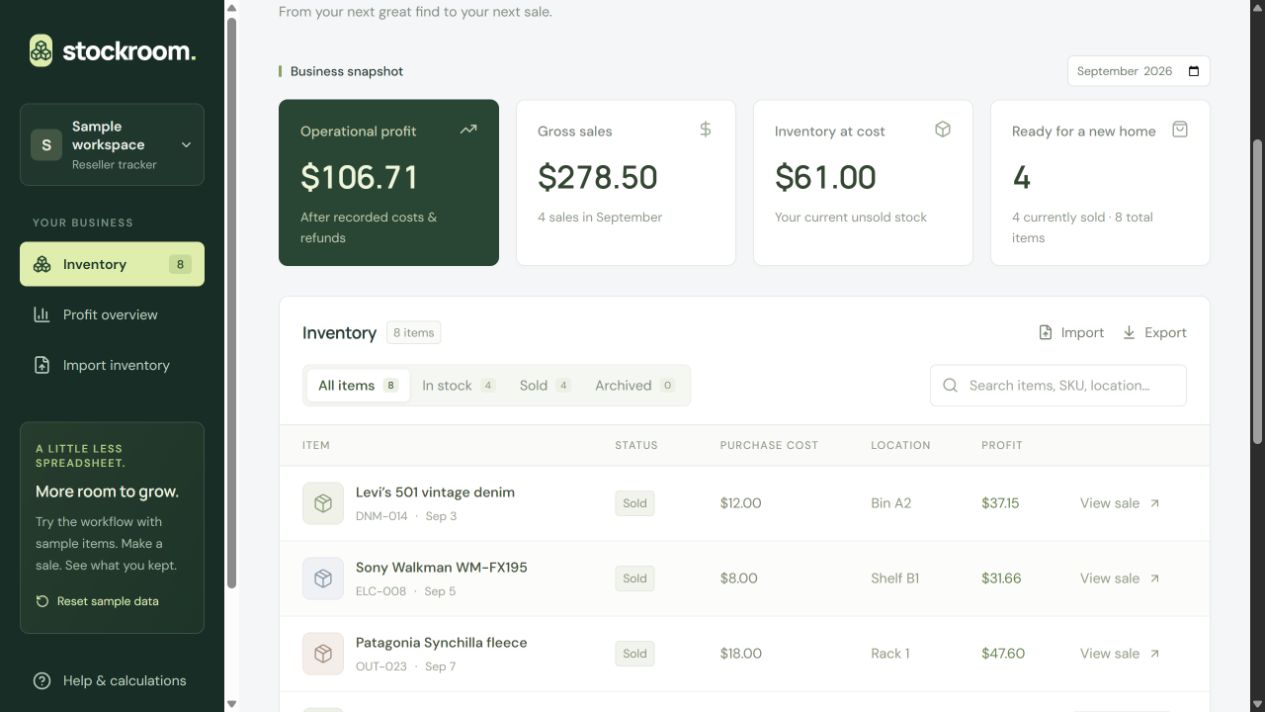Click the calendar icon in month field

click(x=1193, y=71)
